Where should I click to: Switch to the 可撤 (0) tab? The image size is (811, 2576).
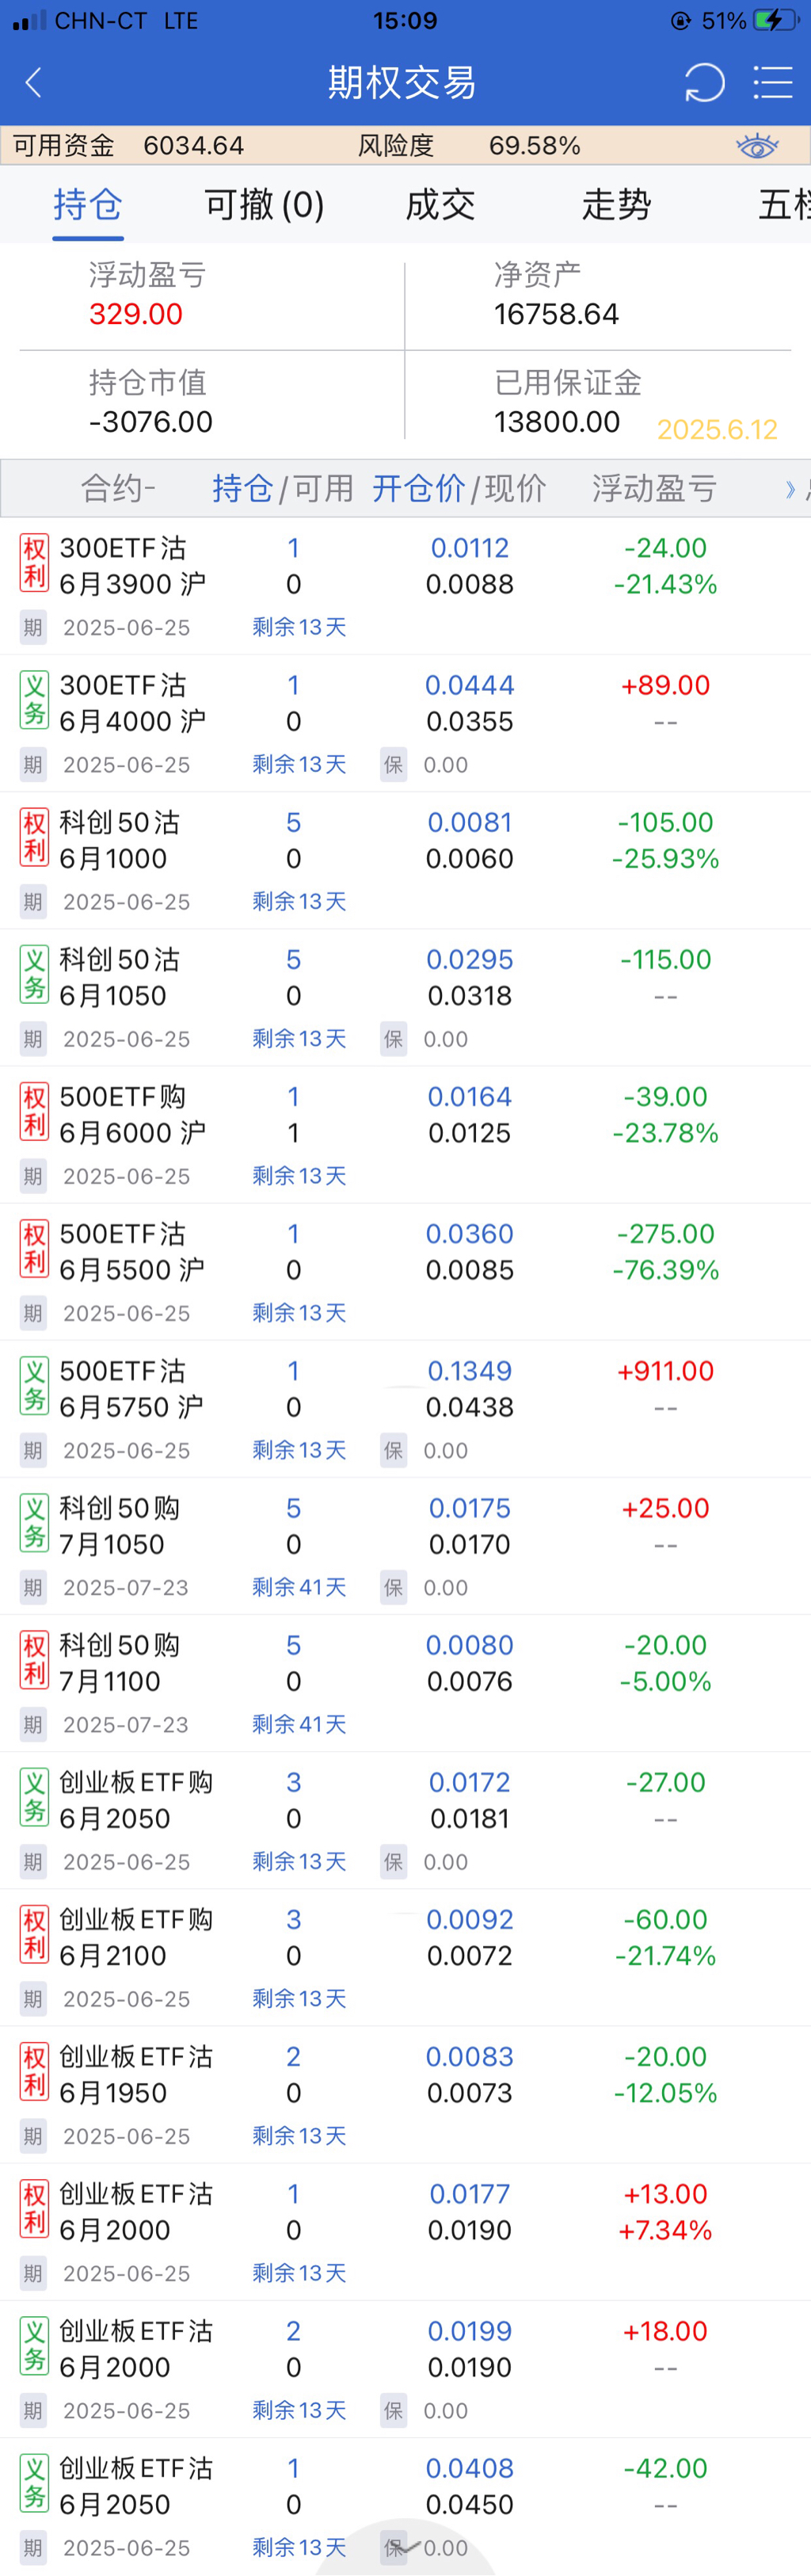tap(264, 205)
